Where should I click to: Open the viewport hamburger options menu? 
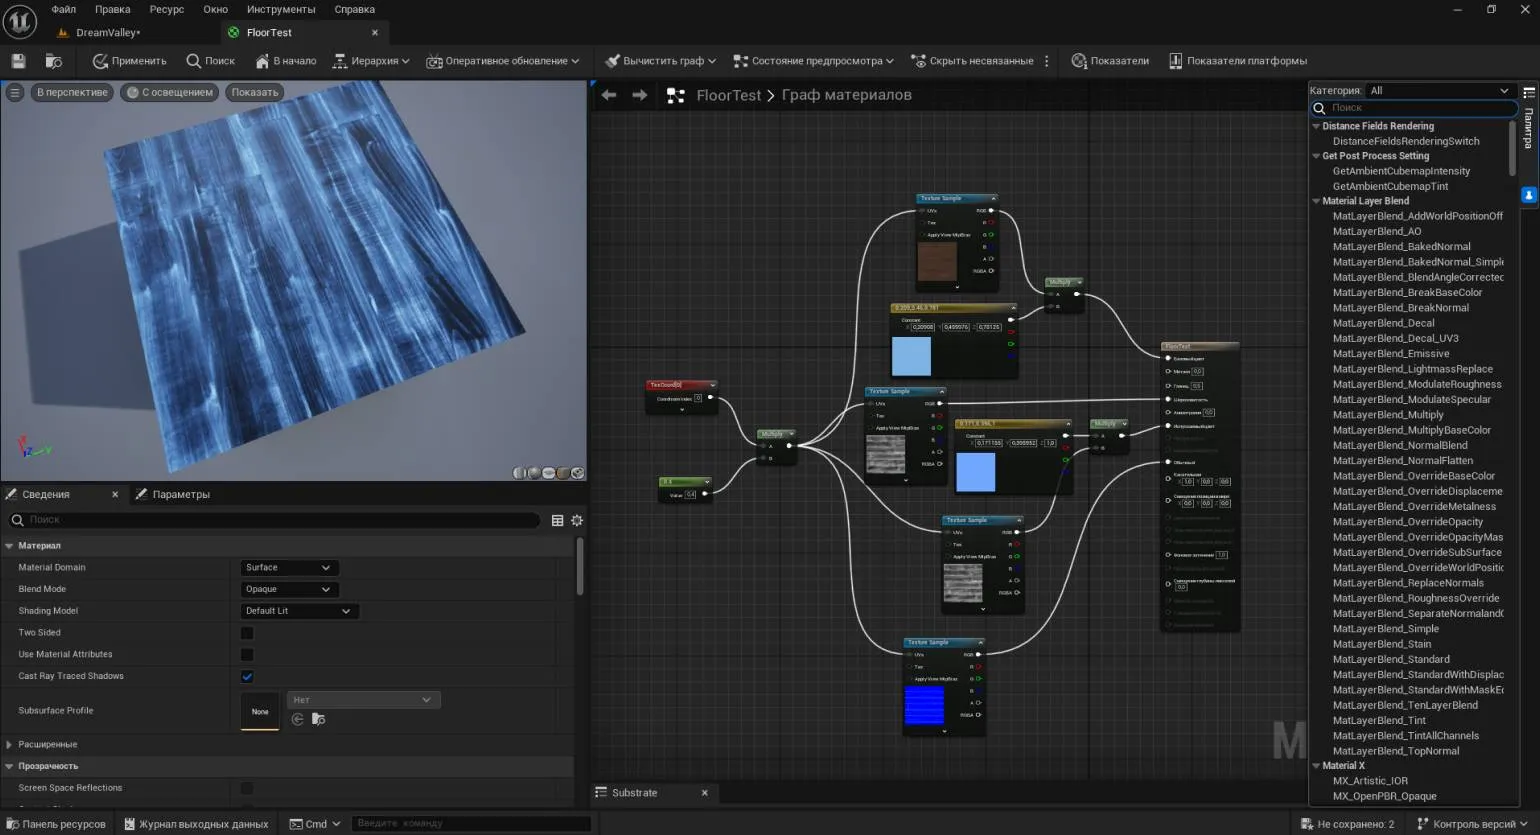[x=15, y=92]
